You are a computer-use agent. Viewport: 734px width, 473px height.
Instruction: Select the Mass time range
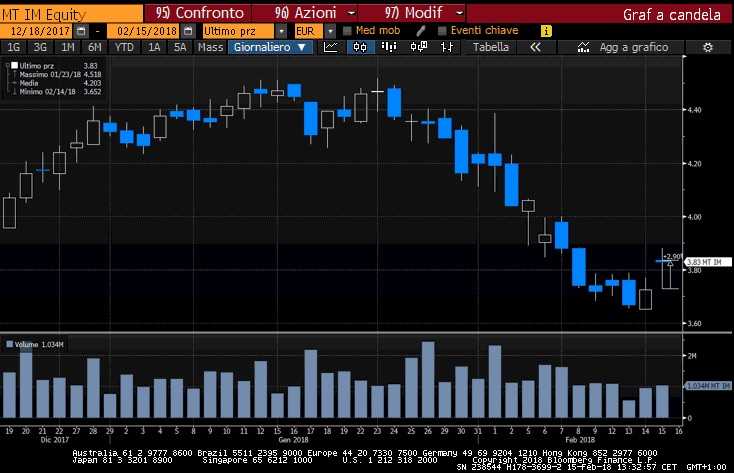point(210,47)
